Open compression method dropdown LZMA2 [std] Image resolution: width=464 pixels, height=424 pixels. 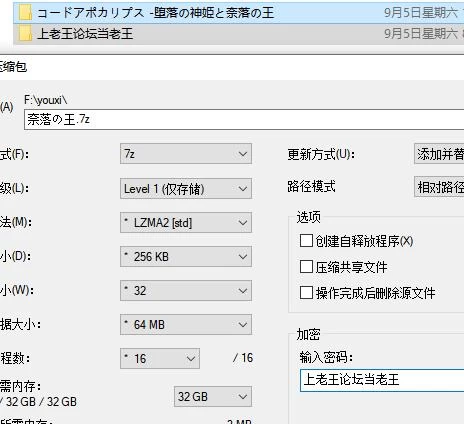coord(186,223)
